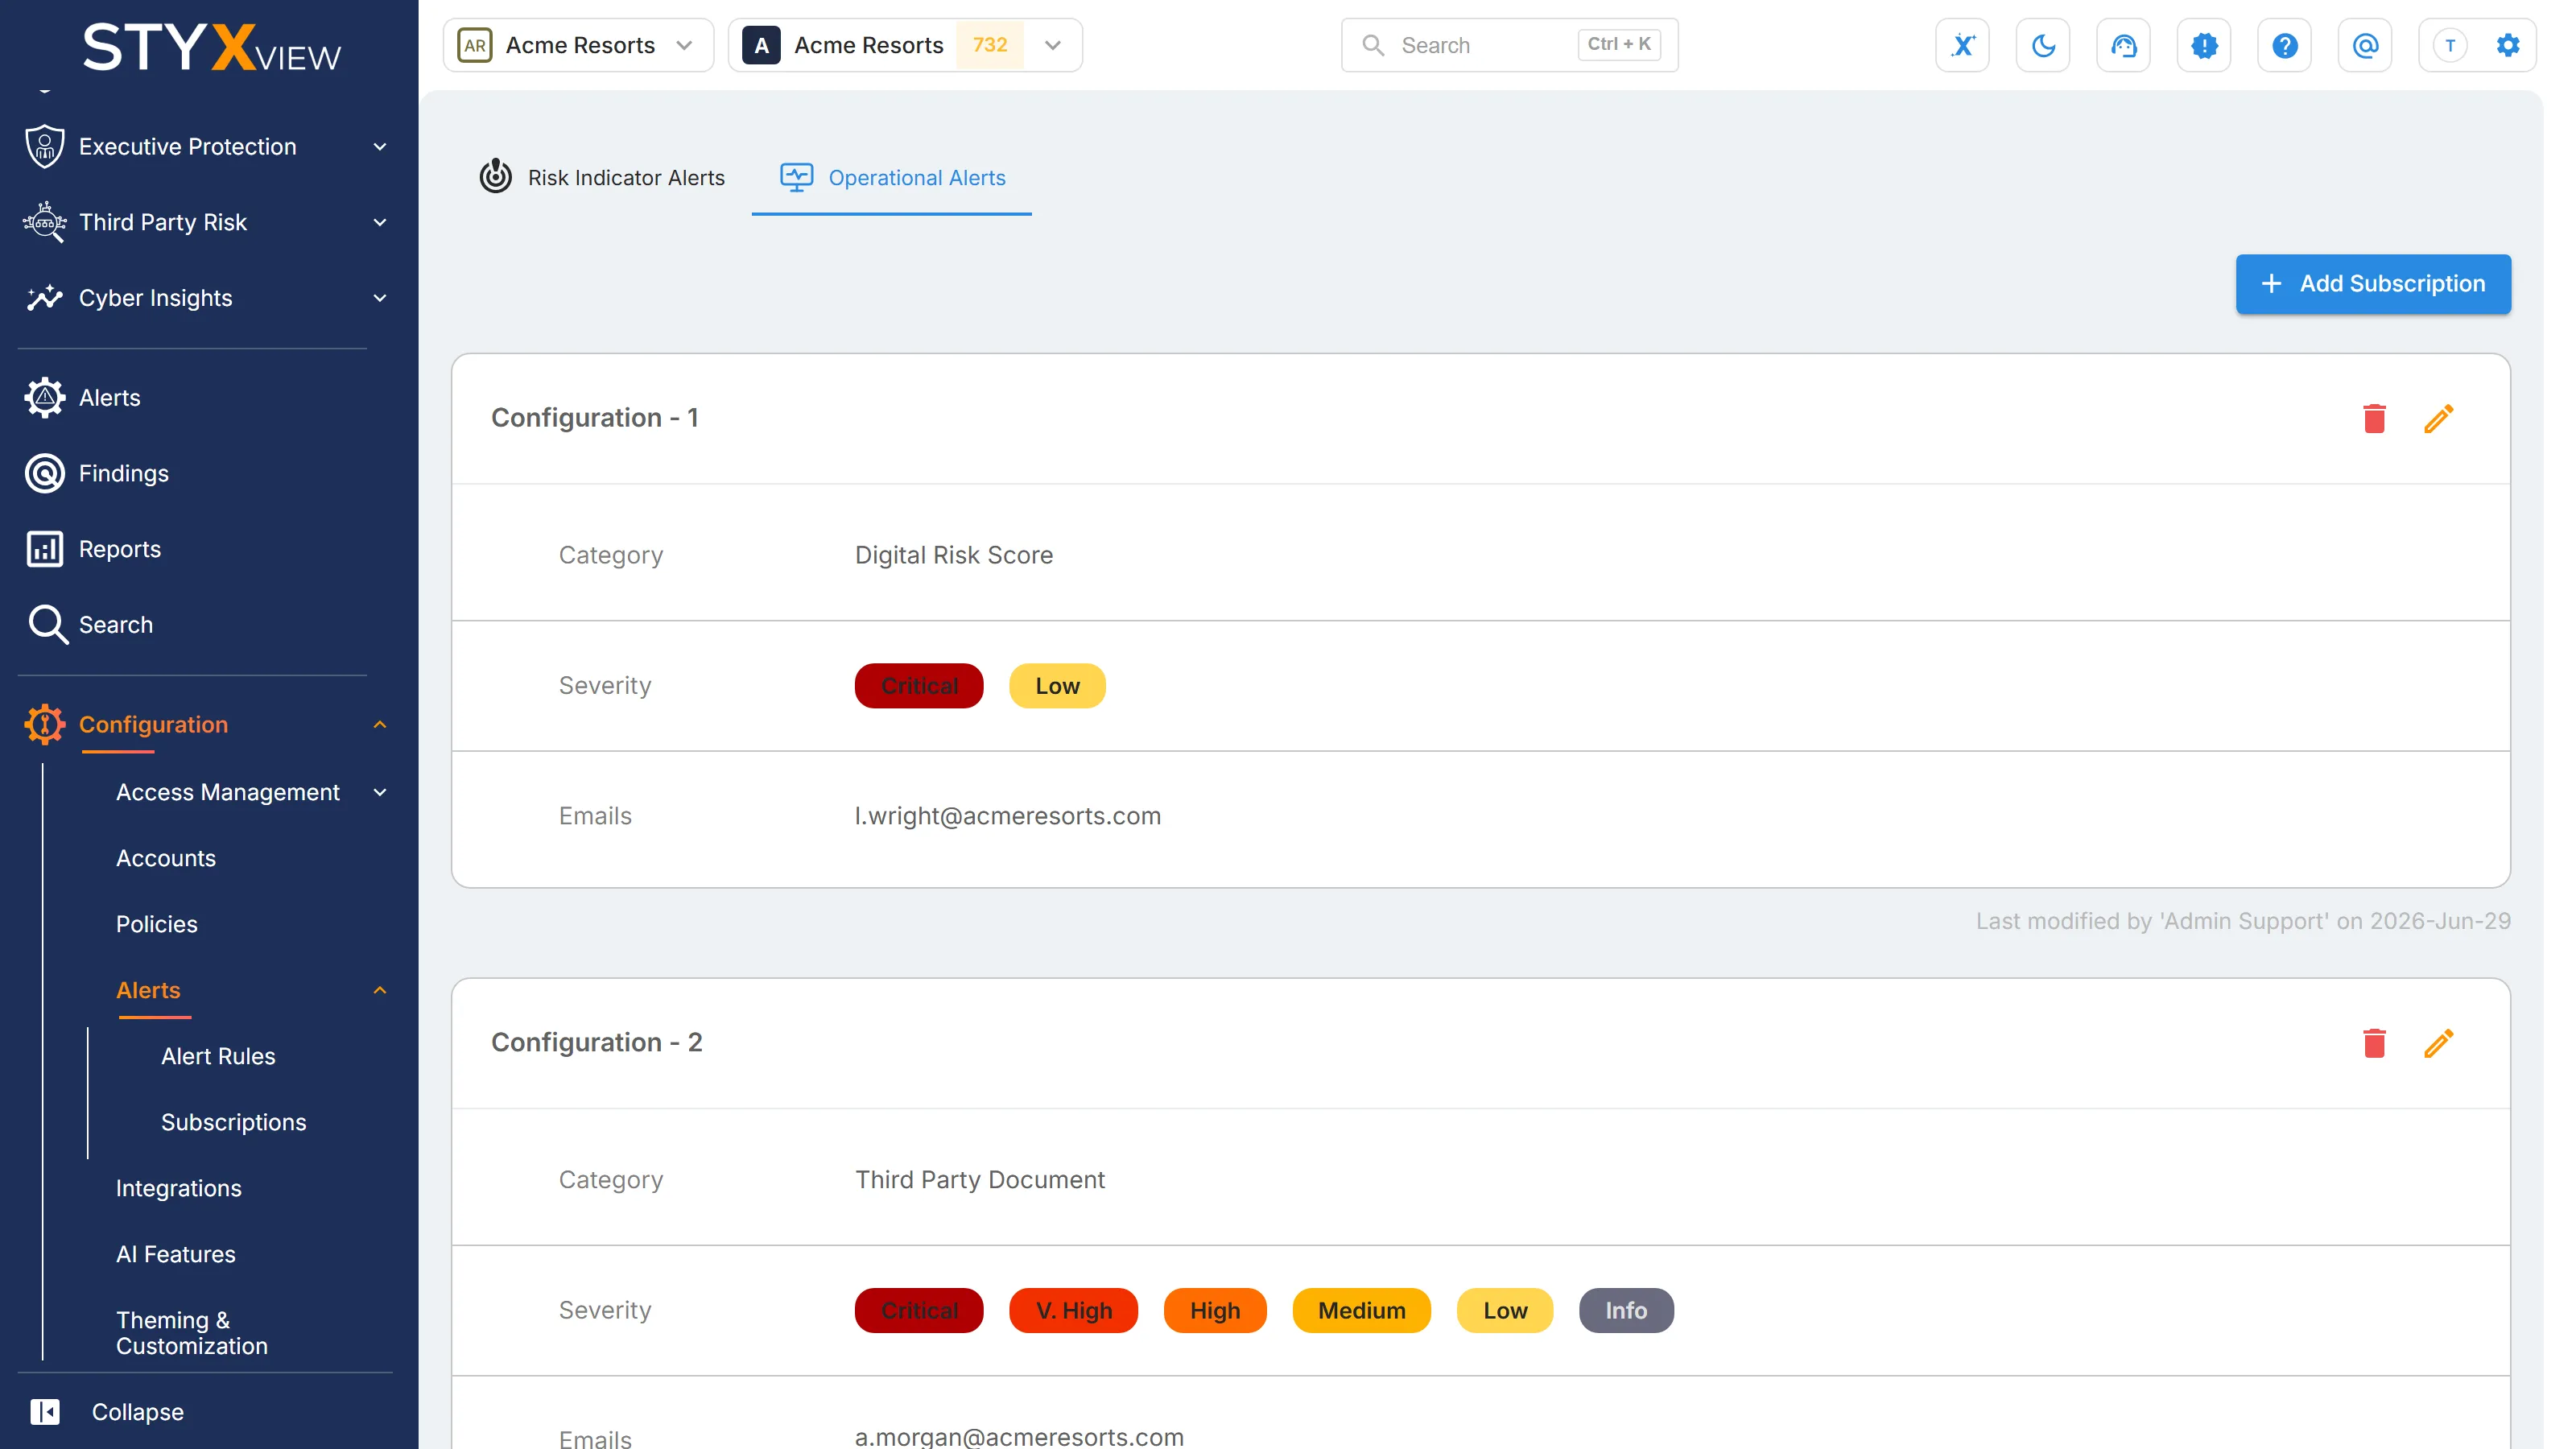Viewport: 2576px width, 1449px height.
Task: Click the Low severity badge in Configuration 1
Action: 1057,686
